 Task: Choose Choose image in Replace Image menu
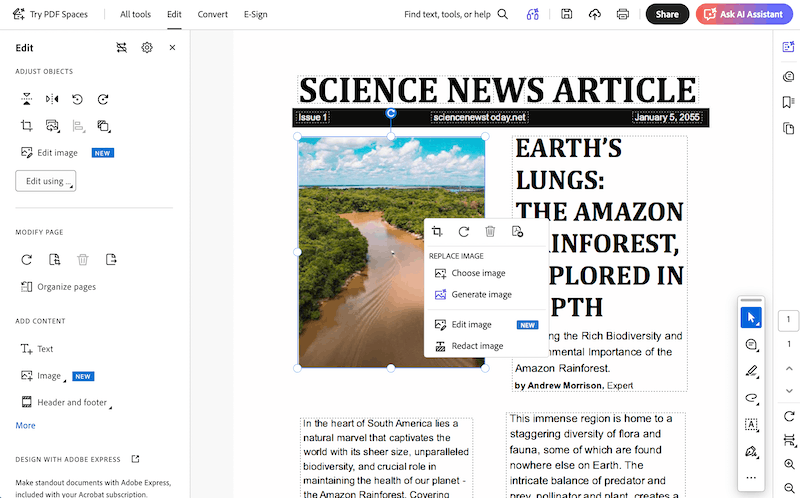tap(470, 273)
